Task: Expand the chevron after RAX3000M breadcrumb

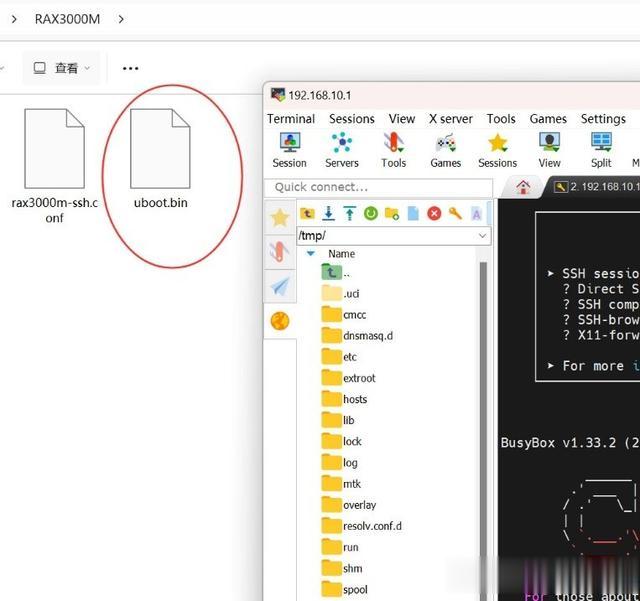Action: 121,19
